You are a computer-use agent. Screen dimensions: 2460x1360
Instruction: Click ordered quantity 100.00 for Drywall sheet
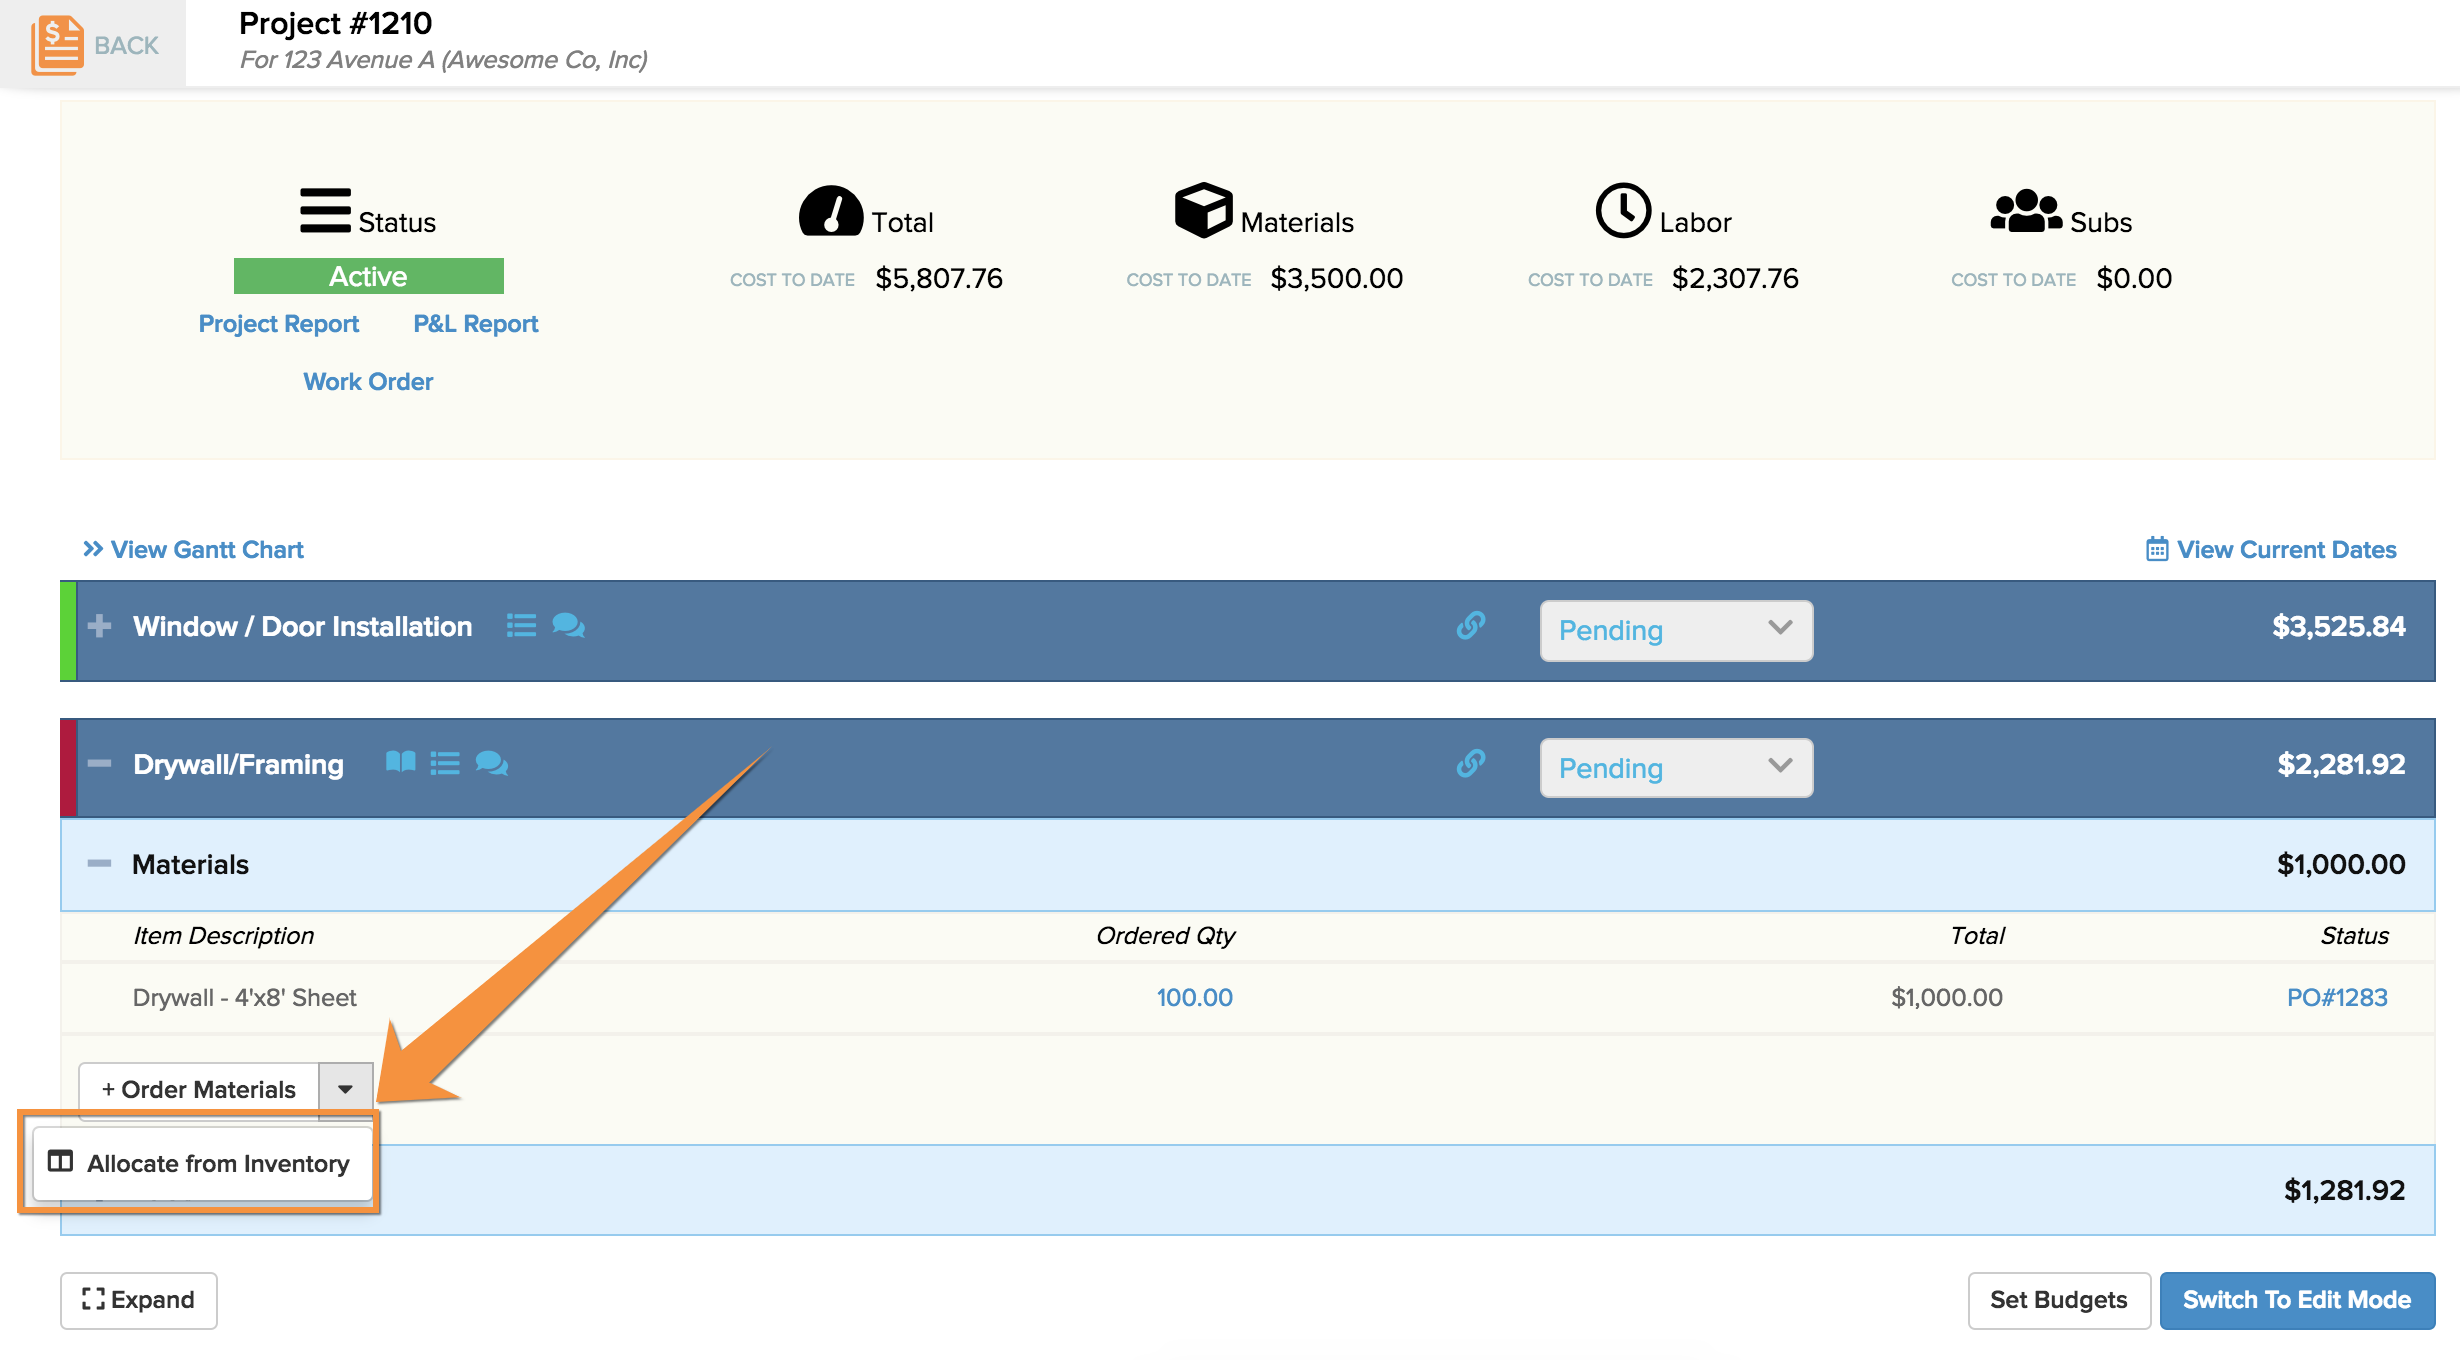pos(1194,997)
